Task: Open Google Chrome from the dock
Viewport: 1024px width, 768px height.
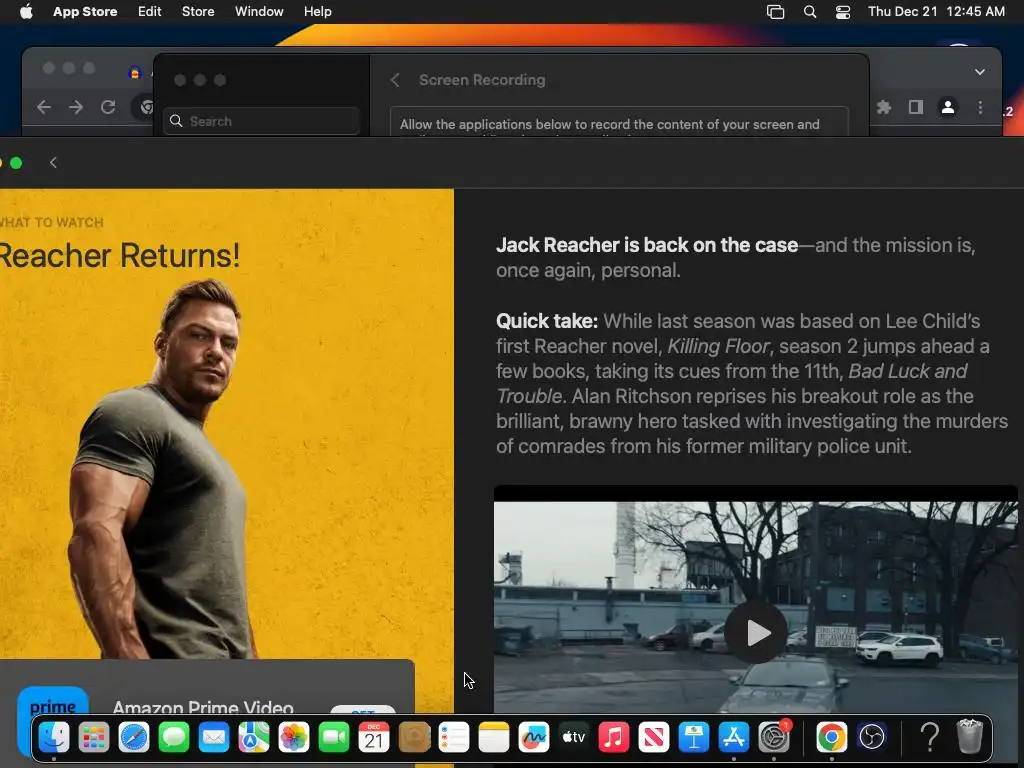Action: tap(831, 738)
